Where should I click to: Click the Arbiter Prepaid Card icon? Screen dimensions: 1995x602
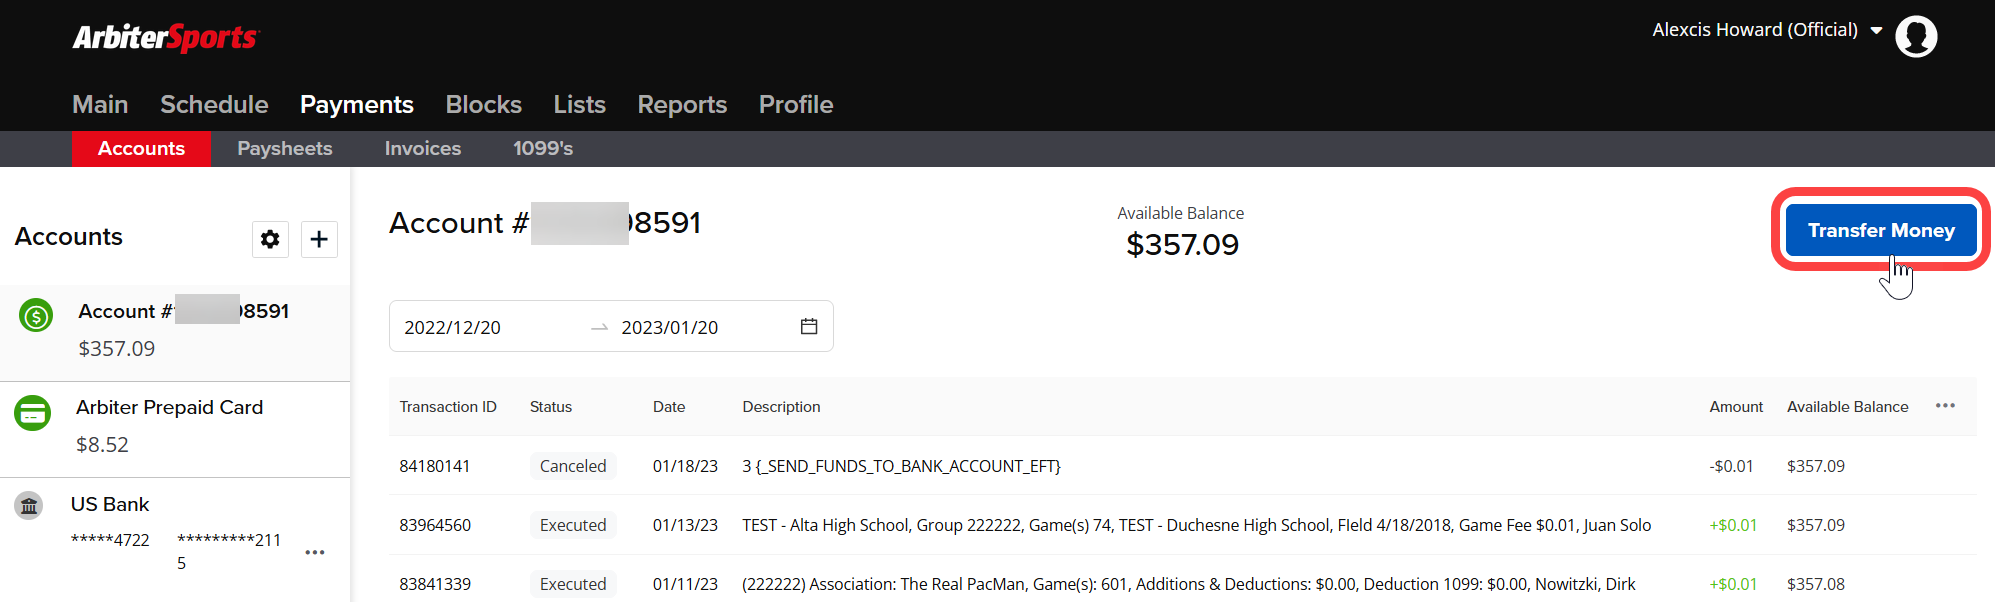[33, 412]
